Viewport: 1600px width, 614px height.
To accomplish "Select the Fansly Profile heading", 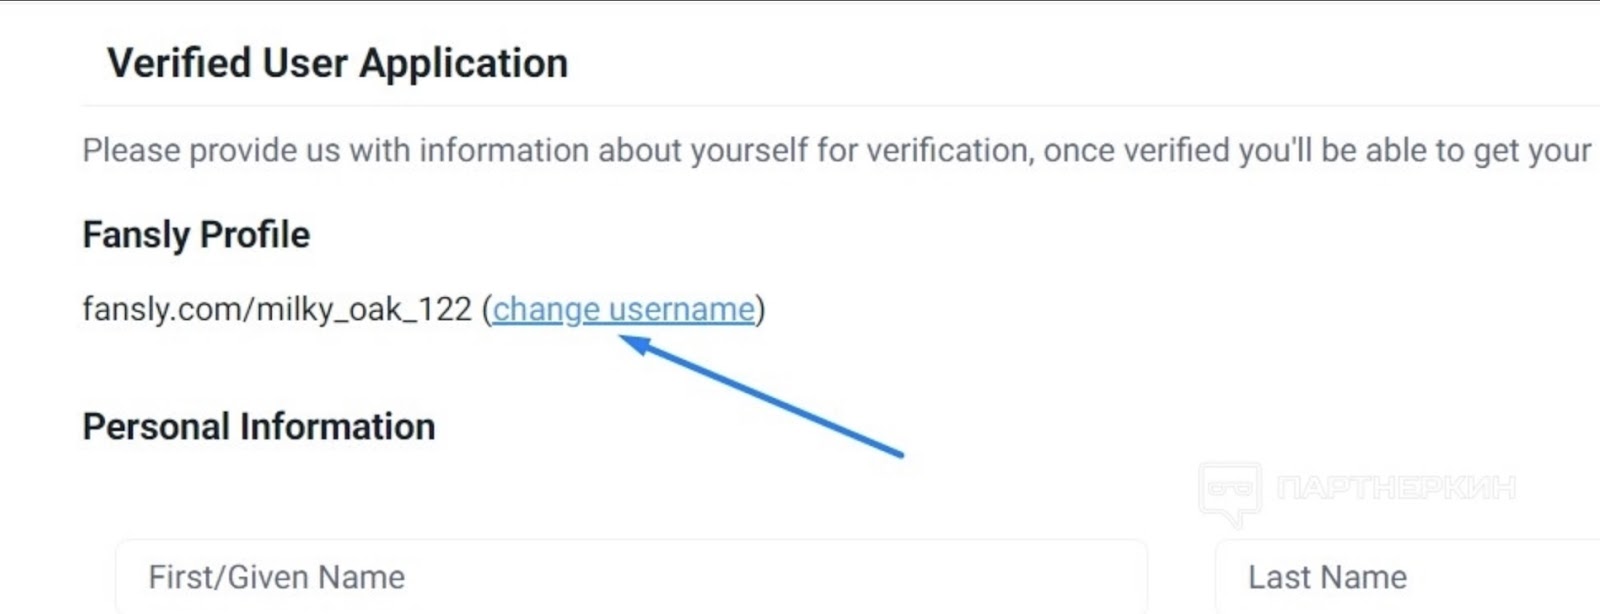I will click(196, 234).
